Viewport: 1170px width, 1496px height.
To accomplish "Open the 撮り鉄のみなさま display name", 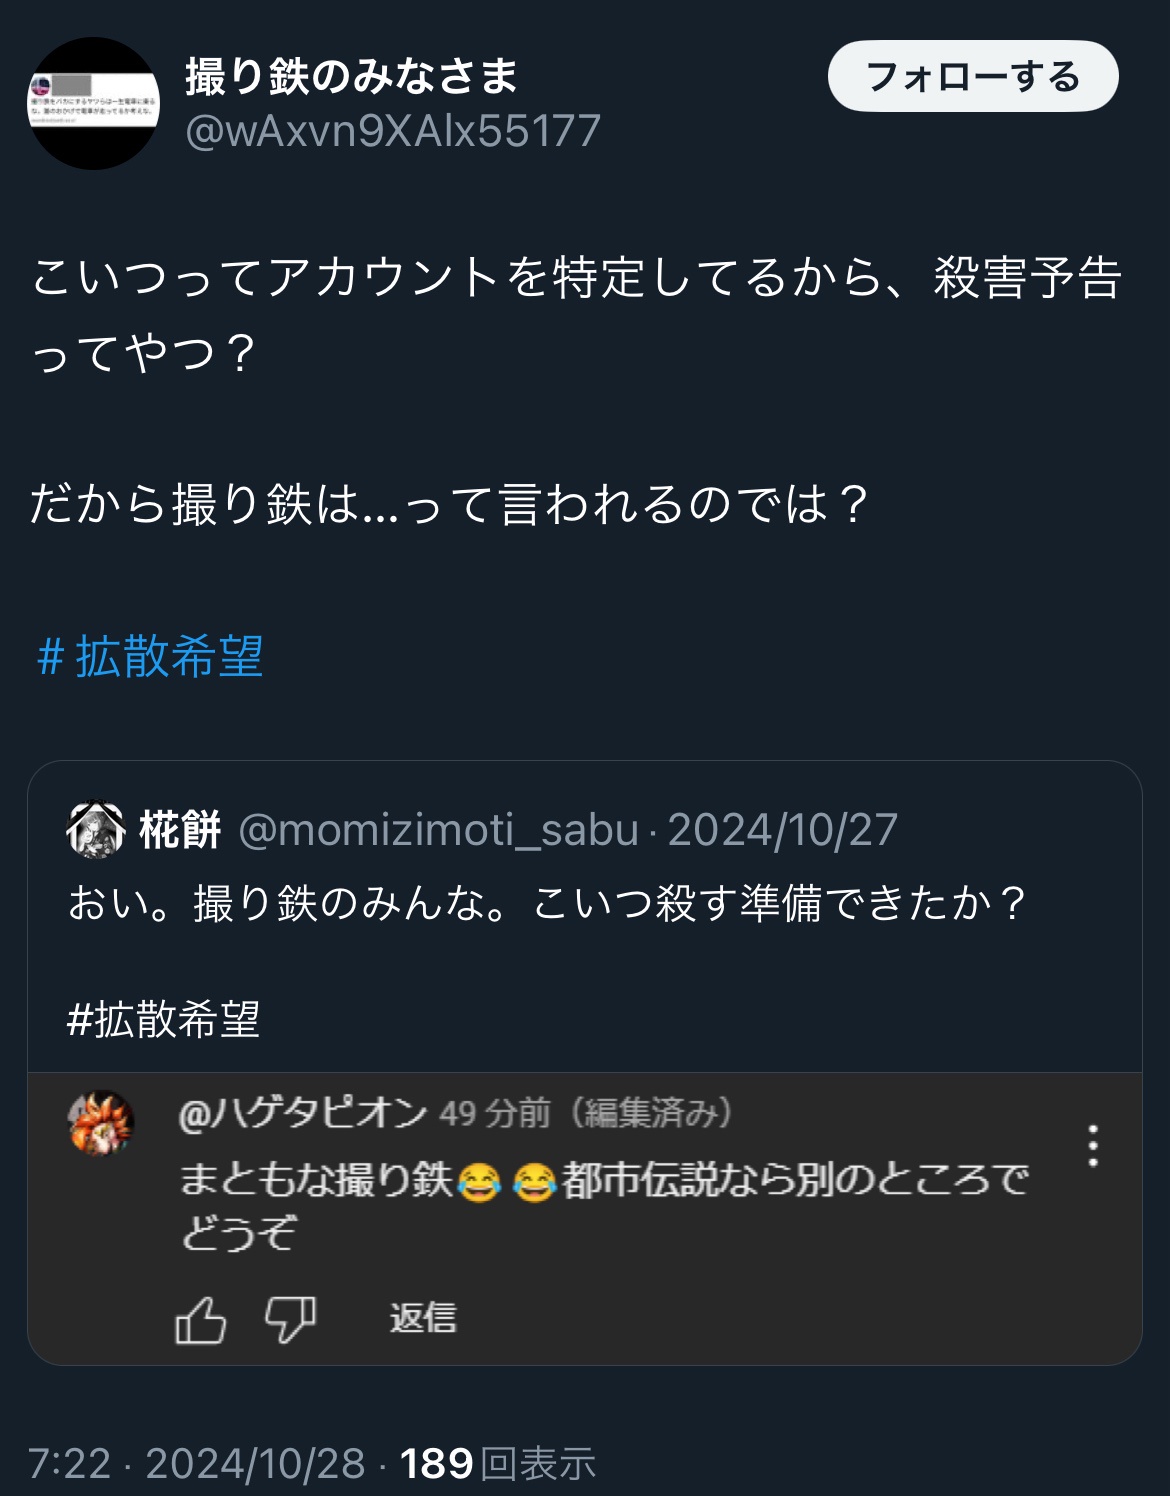I will [x=352, y=76].
